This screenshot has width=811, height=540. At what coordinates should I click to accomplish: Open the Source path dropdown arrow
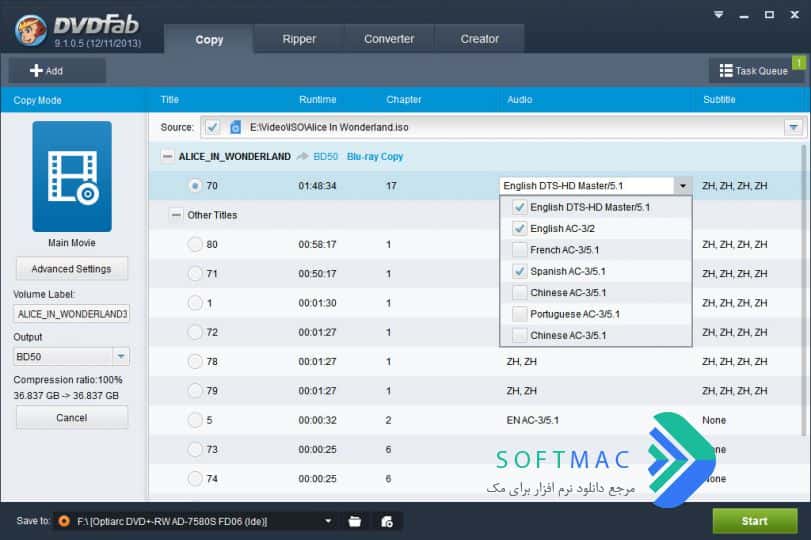tap(793, 127)
